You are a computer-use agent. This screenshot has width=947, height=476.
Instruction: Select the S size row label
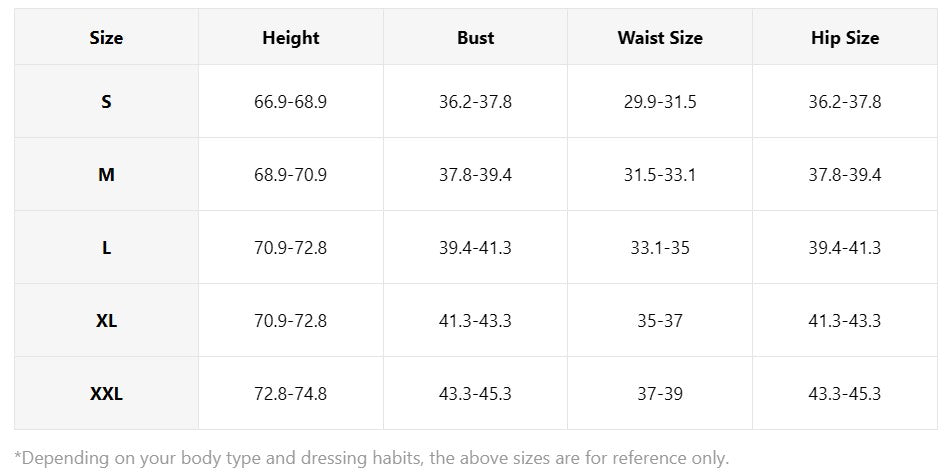(x=106, y=101)
